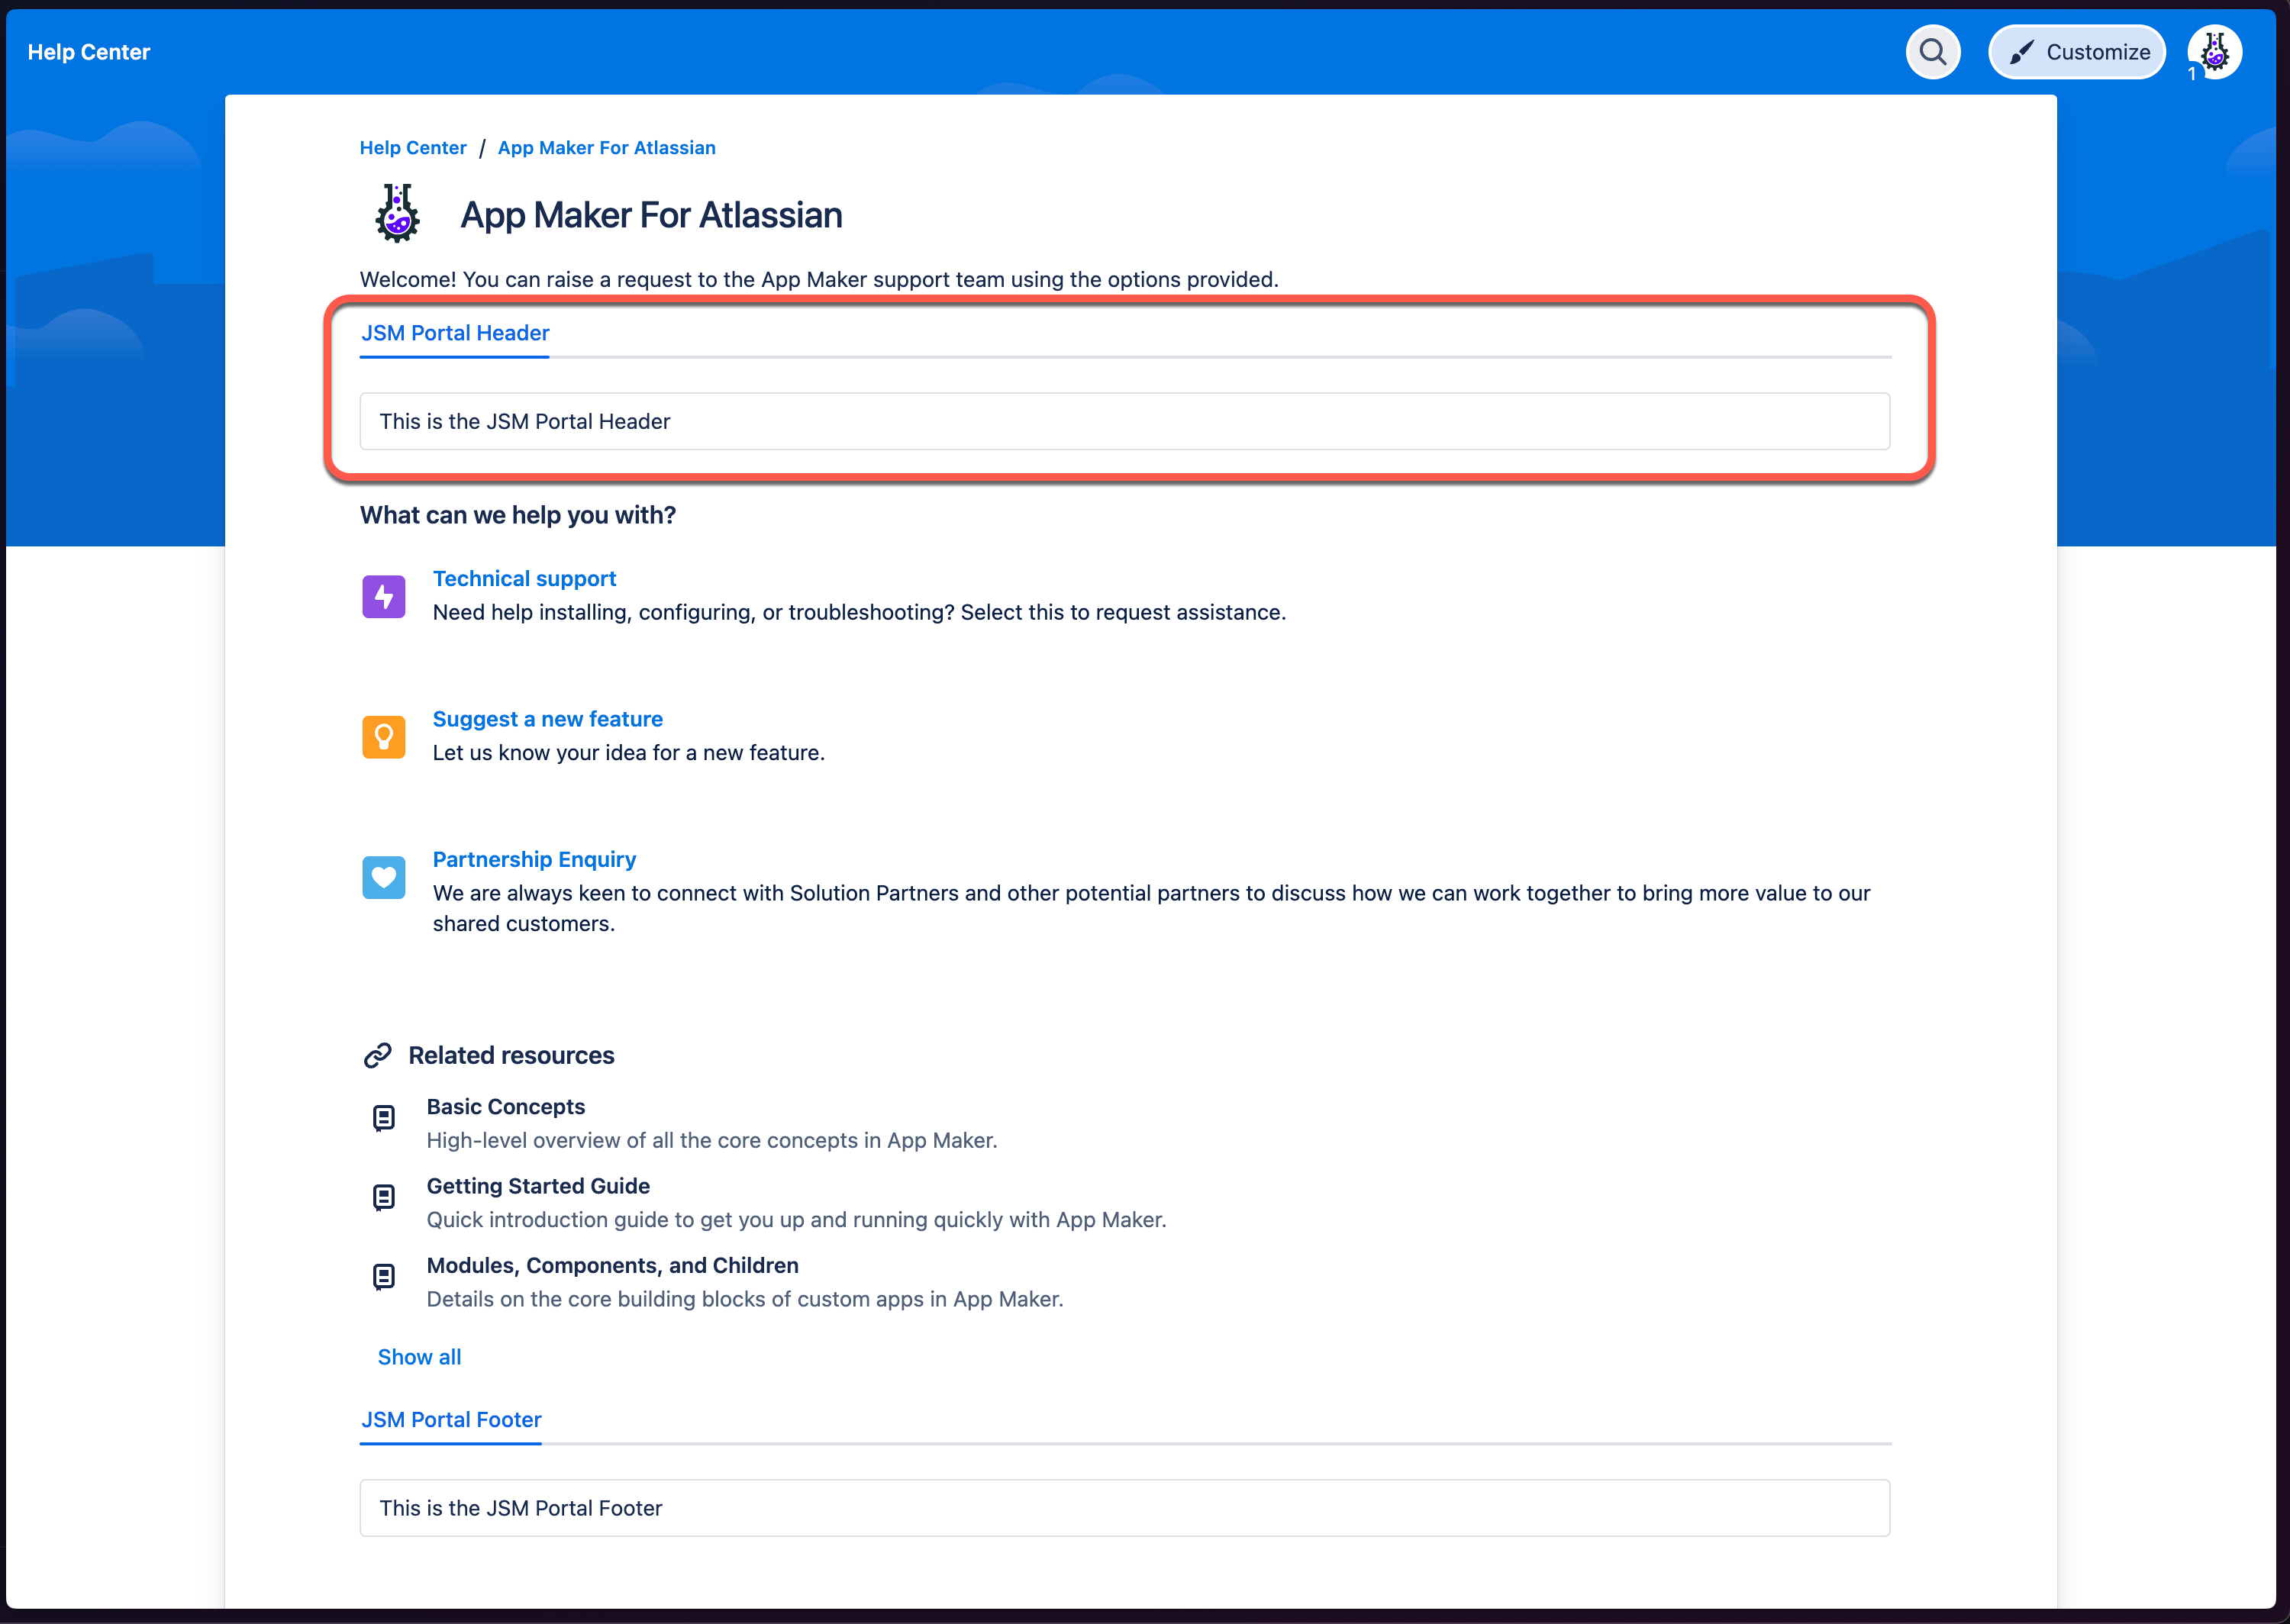Open Modules, Components, and Children article

613,1265
